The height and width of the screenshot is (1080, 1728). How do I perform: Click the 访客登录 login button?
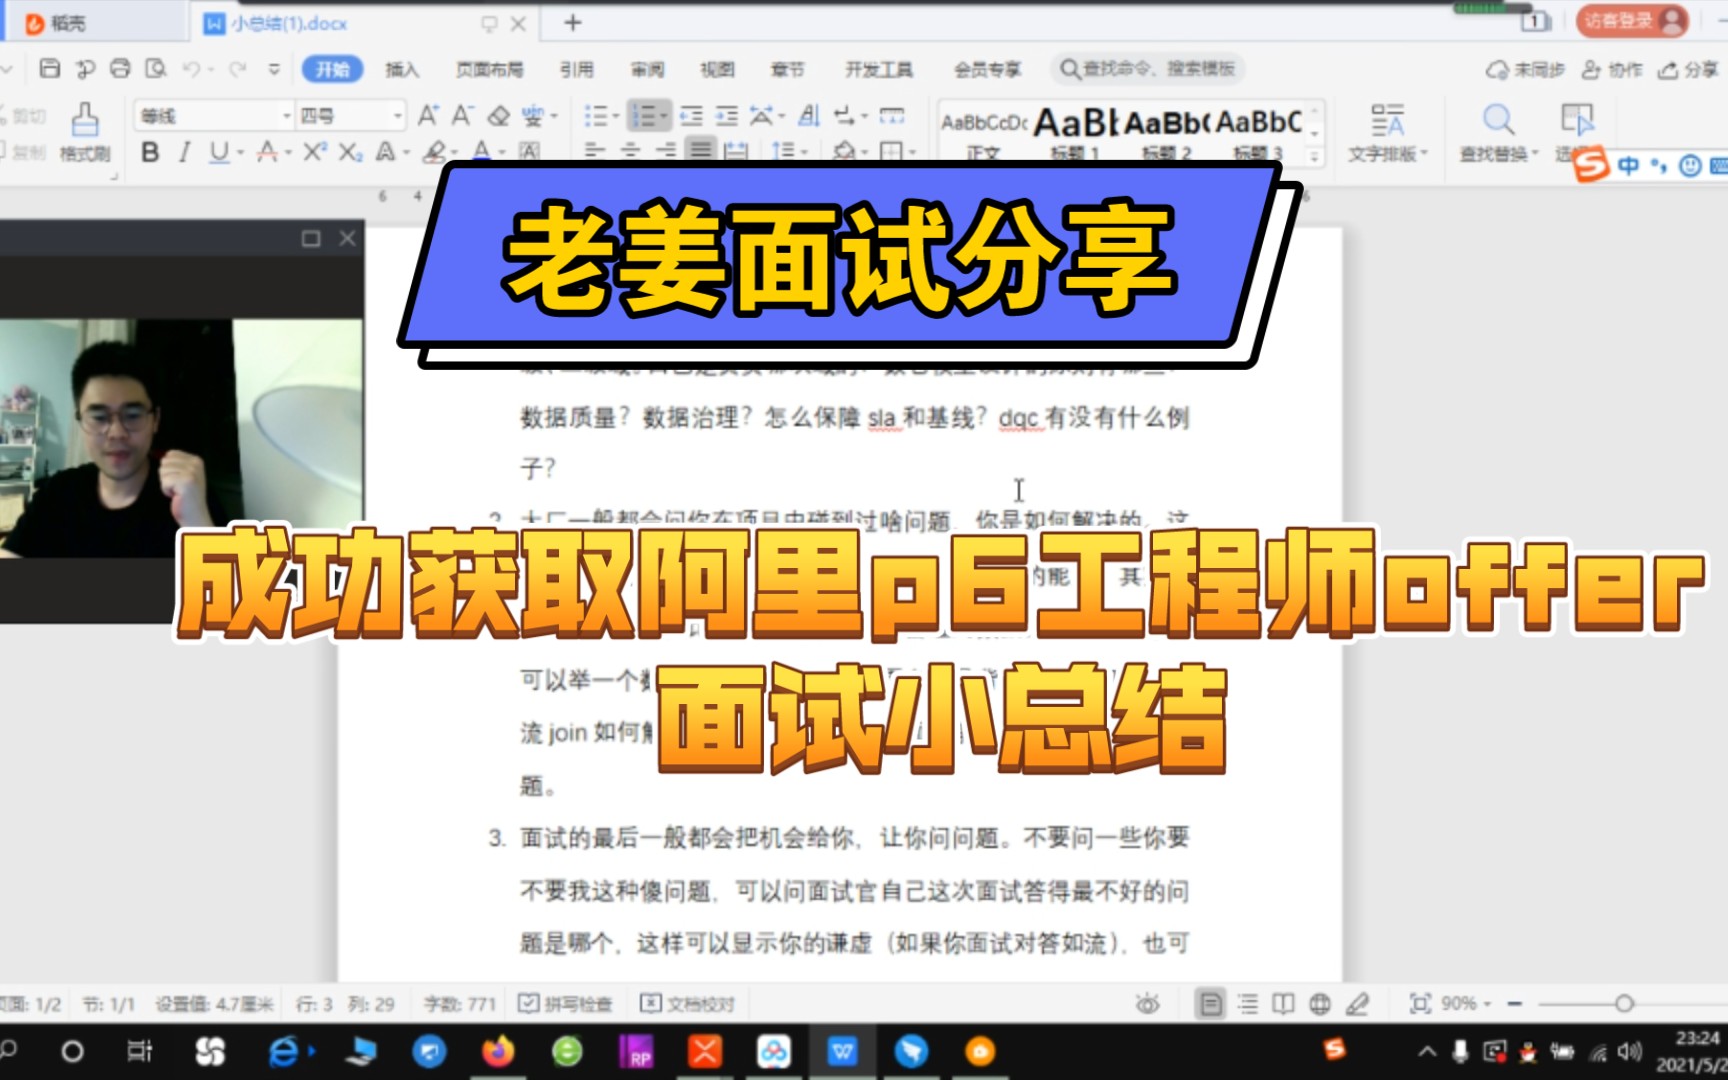coord(1632,21)
